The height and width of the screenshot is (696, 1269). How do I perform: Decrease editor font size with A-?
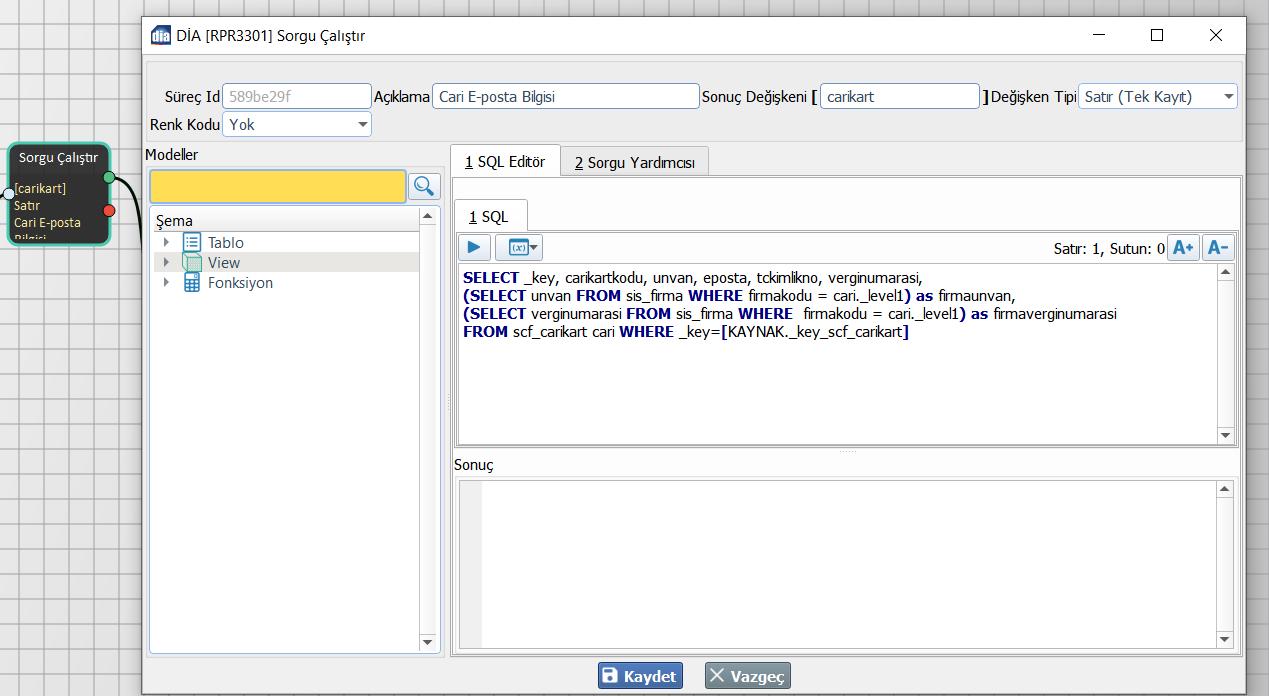click(x=1217, y=248)
